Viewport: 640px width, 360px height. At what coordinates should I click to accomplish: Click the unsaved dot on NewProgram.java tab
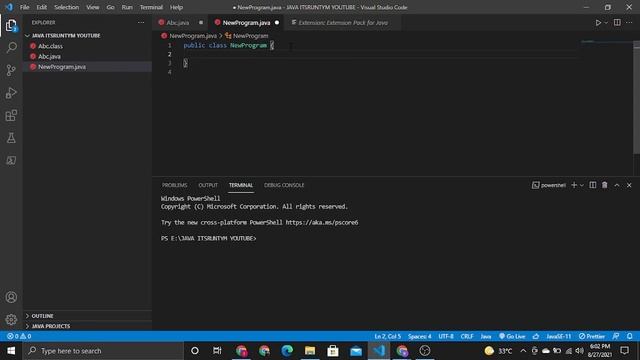(x=277, y=23)
